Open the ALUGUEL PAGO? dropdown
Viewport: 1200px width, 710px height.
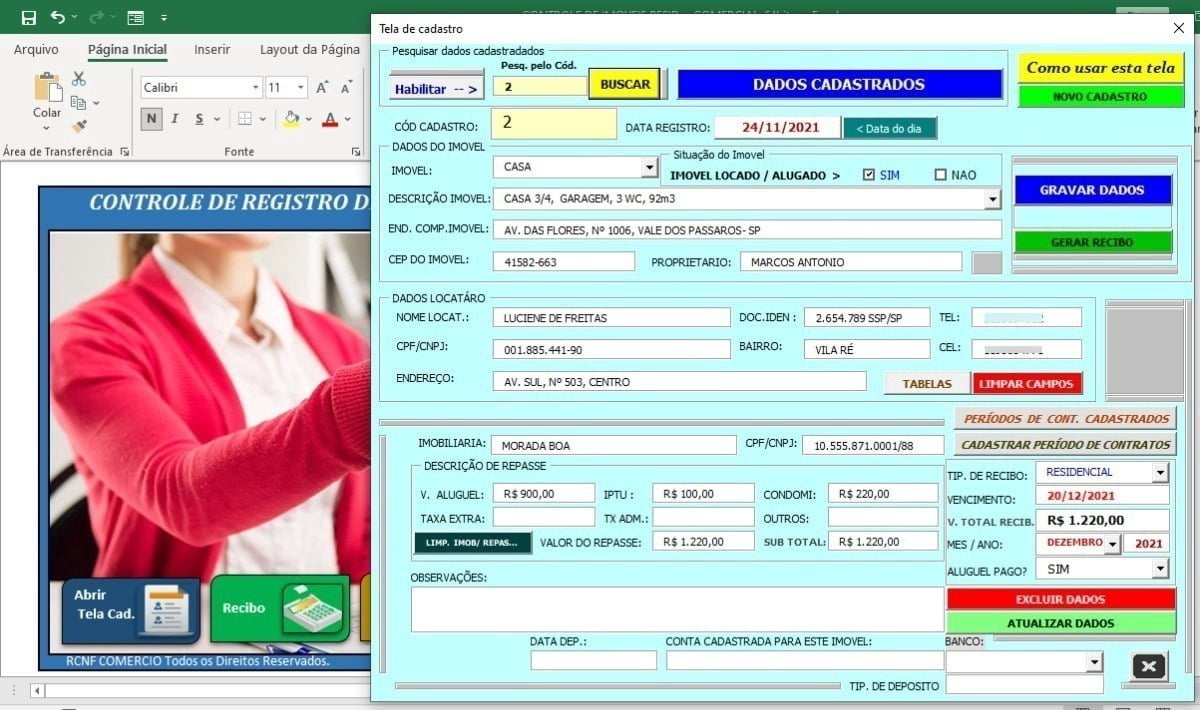pos(1160,569)
